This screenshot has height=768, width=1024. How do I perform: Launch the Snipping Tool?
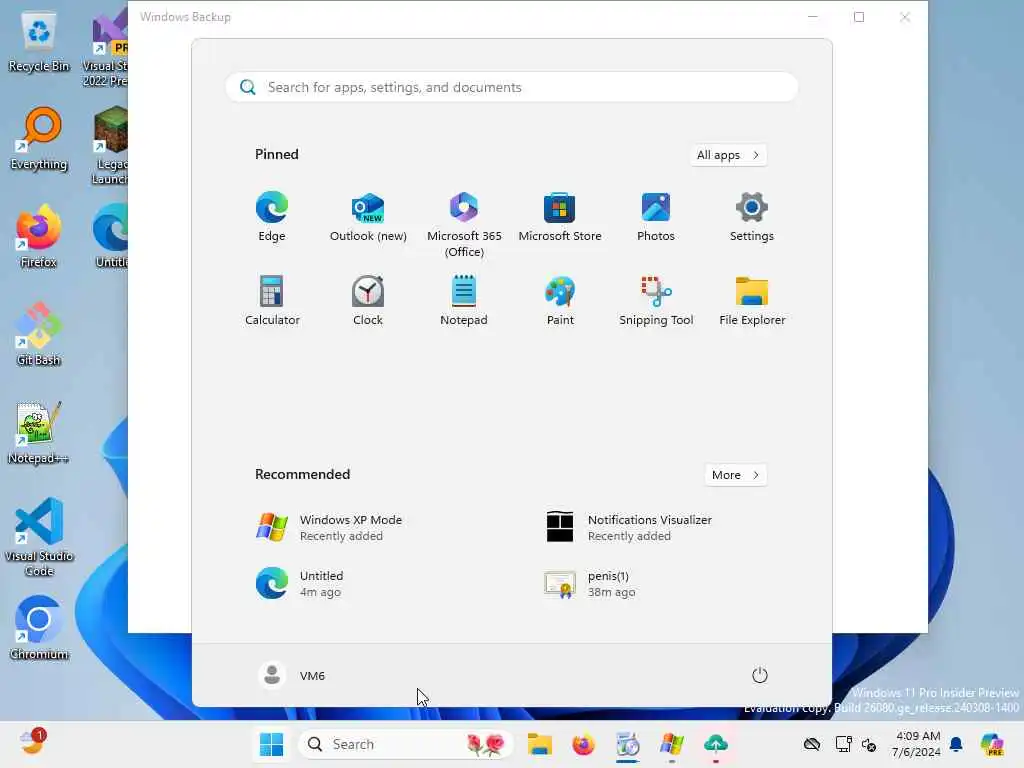(x=656, y=300)
